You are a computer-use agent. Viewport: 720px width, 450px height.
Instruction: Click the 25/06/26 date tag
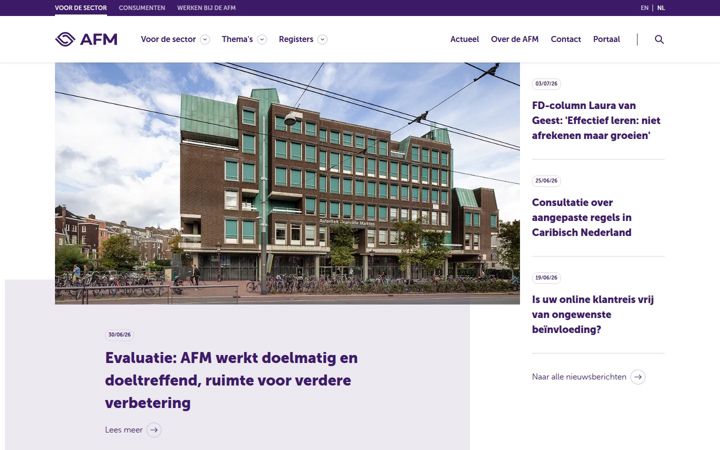click(546, 180)
